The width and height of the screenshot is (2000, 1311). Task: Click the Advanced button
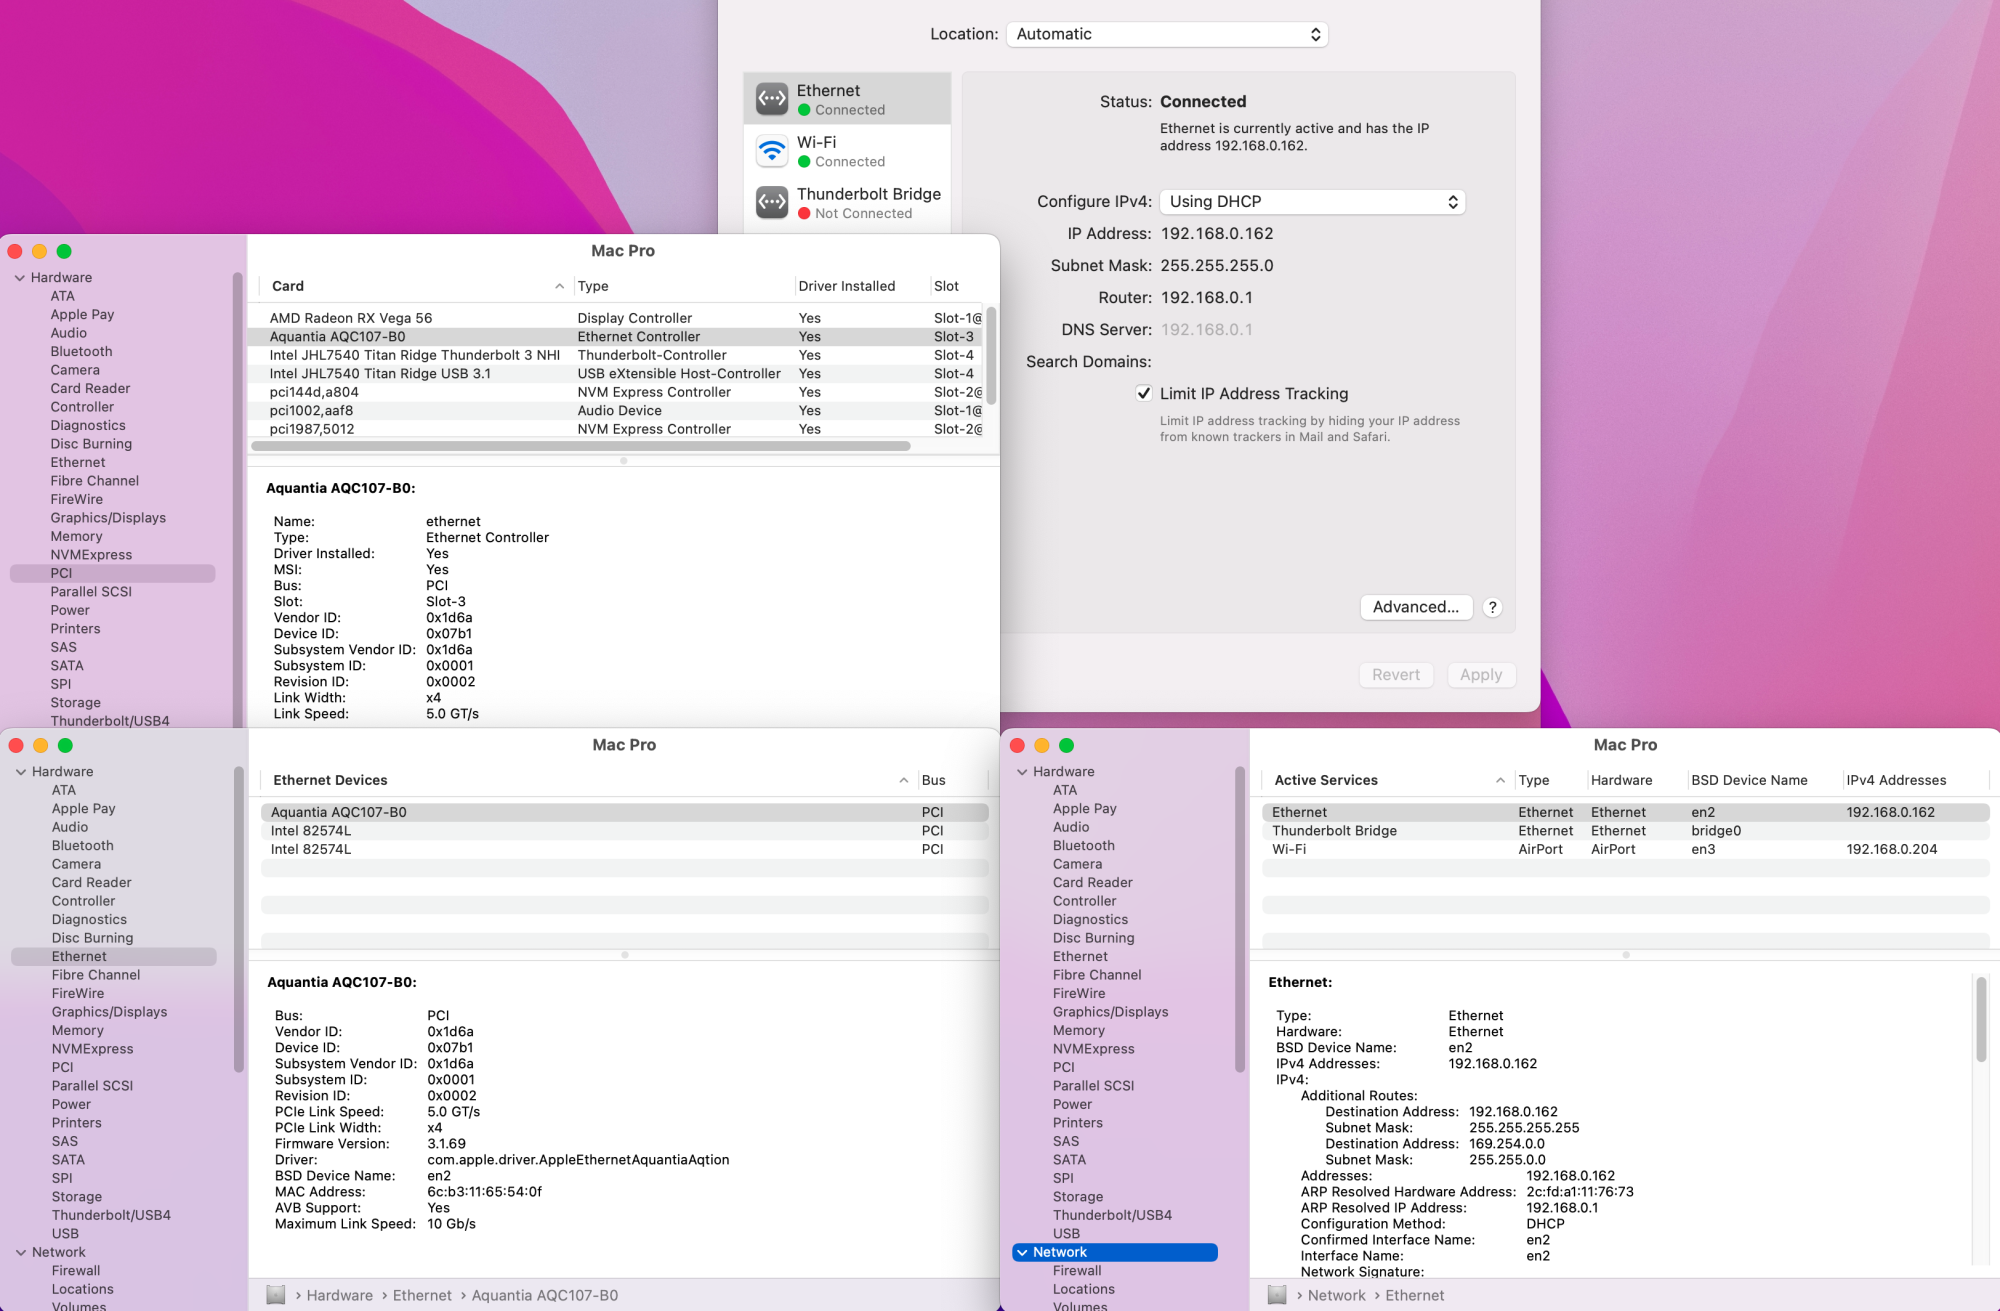pos(1416,607)
